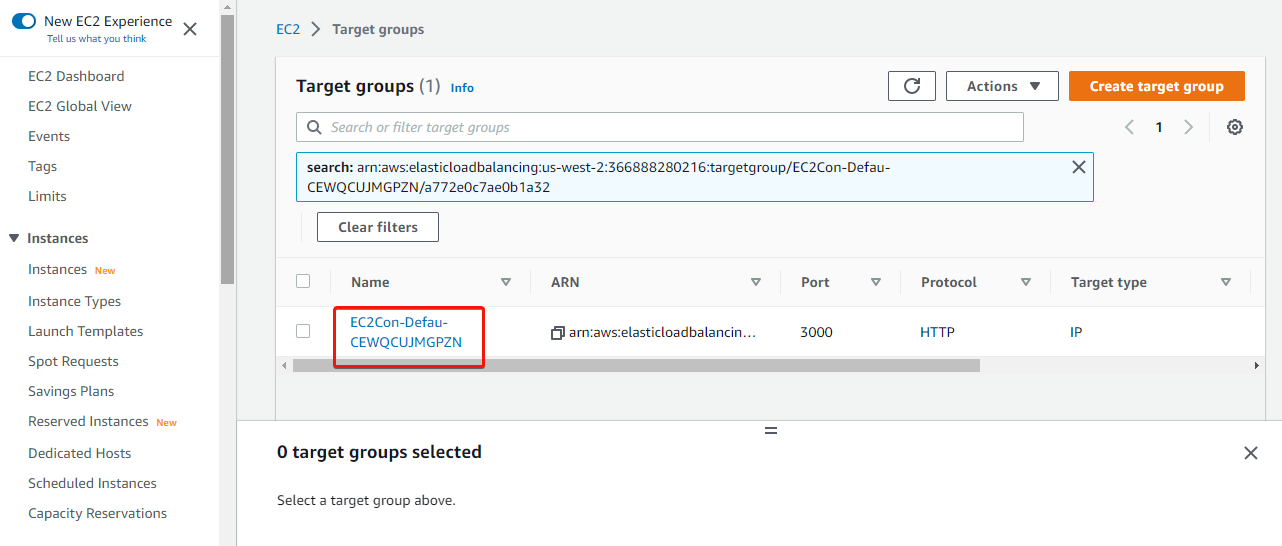This screenshot has width=1282, height=546.
Task: Open Savings Plans
Action: point(71,391)
